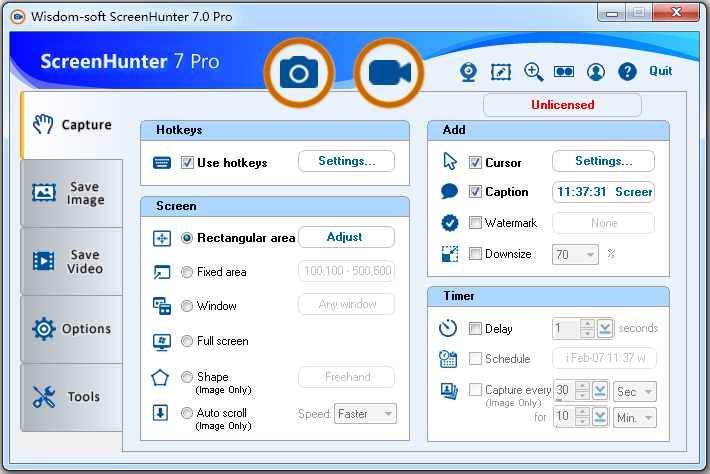Open the Options tab

click(71, 329)
